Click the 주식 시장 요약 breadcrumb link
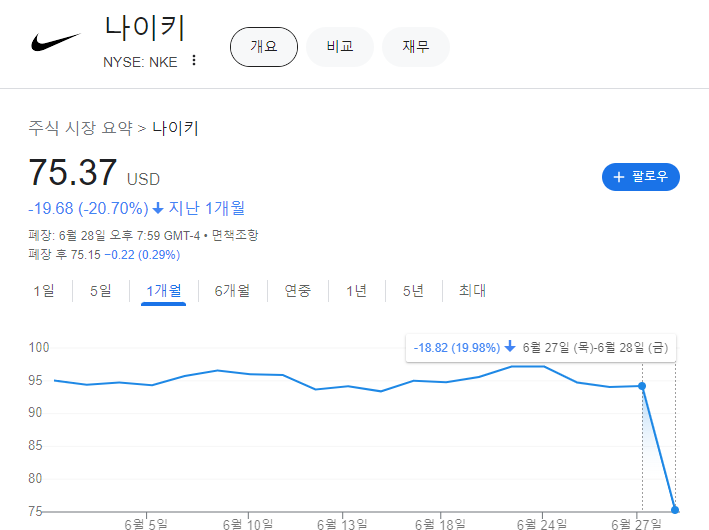Screen dimensions: 709x530 tap(80, 128)
